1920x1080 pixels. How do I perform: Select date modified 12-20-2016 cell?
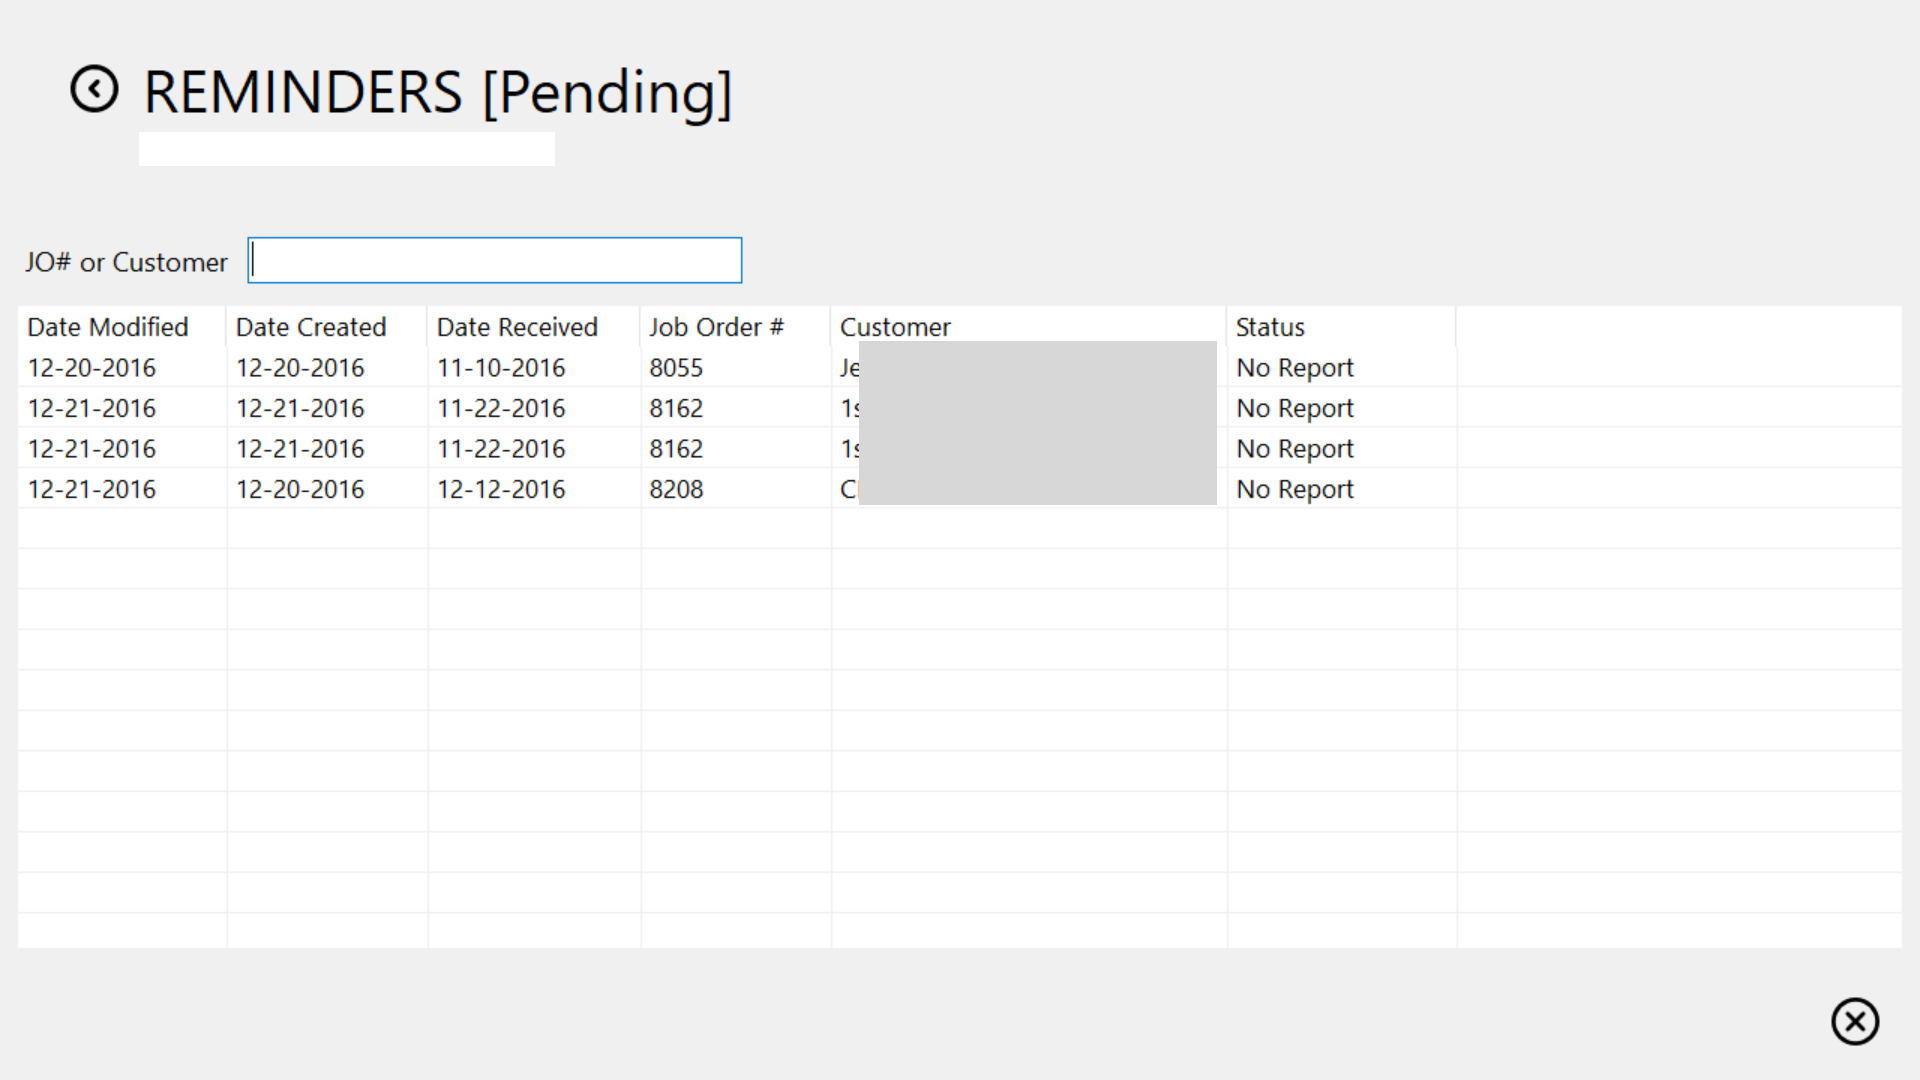[92, 368]
